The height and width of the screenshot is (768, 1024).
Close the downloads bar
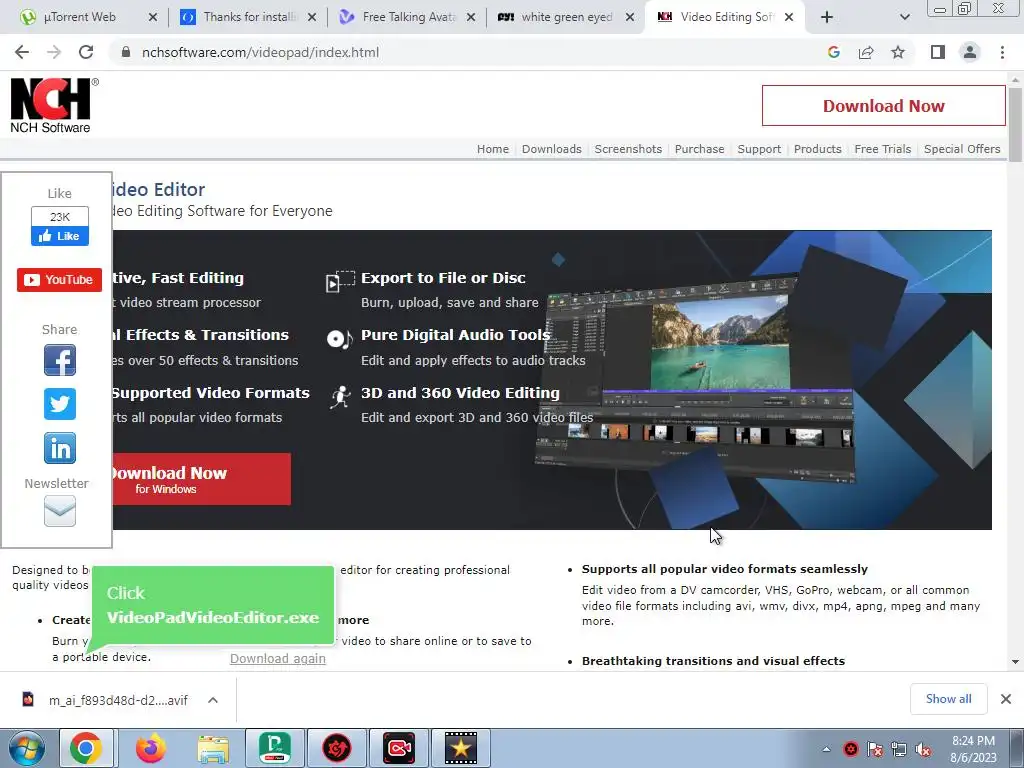point(1006,699)
